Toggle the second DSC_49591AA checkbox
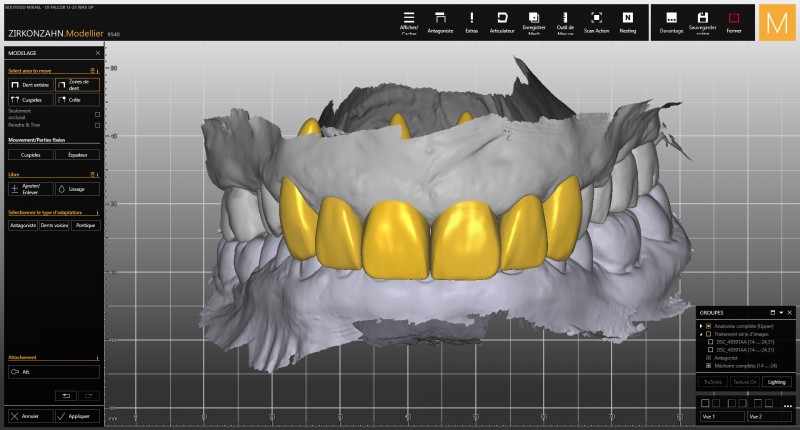This screenshot has height=430, width=800. point(710,350)
